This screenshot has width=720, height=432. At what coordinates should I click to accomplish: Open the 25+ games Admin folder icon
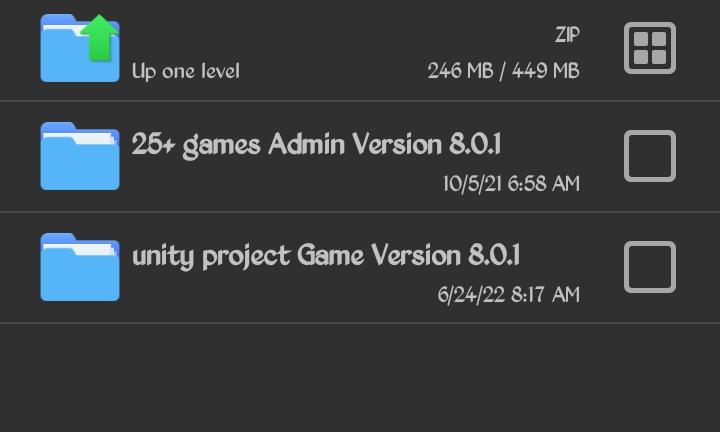(x=80, y=156)
